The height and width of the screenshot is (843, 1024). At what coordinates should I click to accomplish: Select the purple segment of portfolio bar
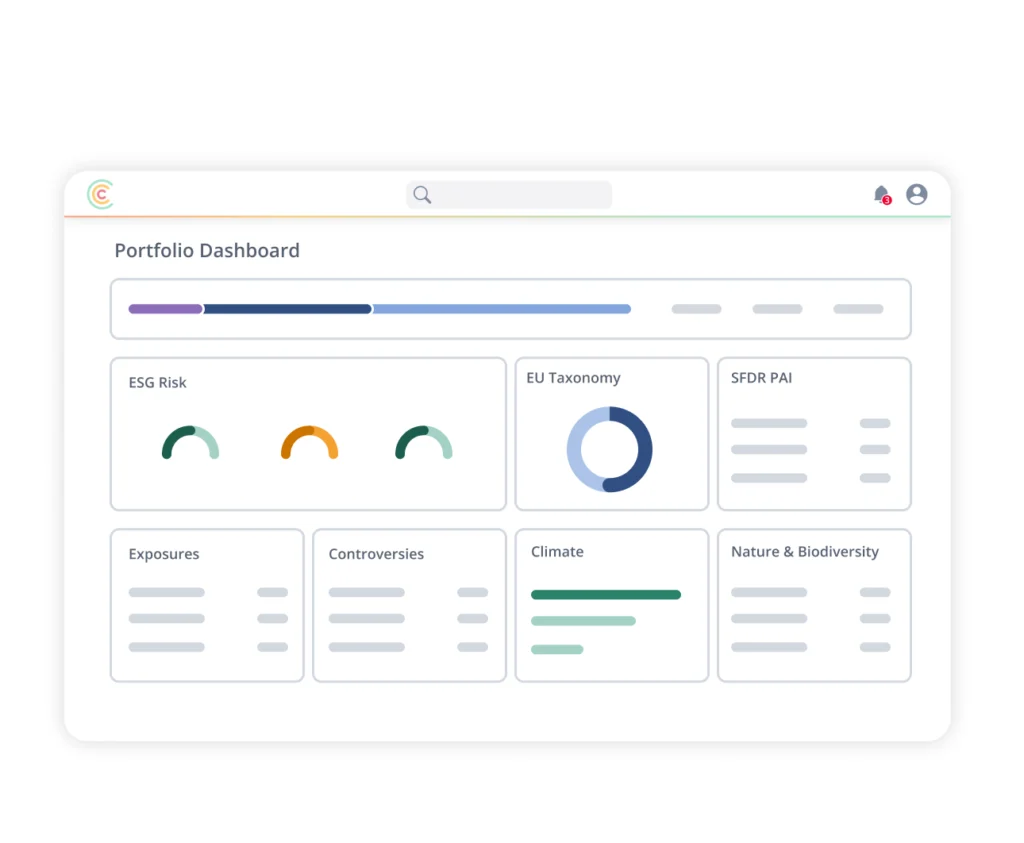tap(165, 309)
